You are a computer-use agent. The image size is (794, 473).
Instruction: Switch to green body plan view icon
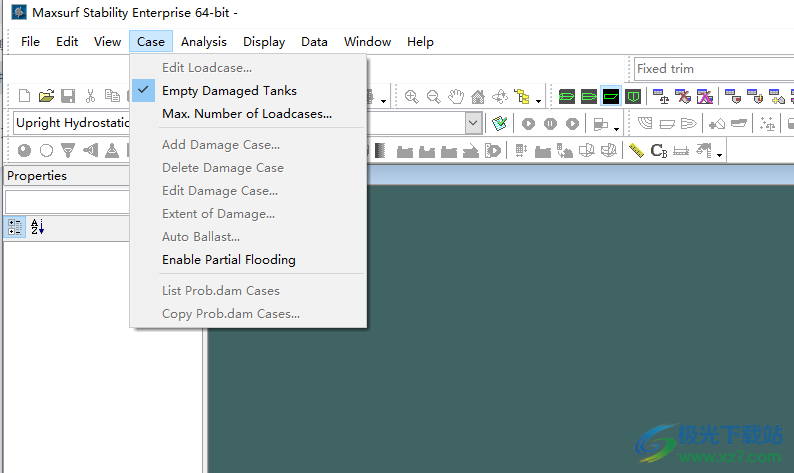(633, 96)
